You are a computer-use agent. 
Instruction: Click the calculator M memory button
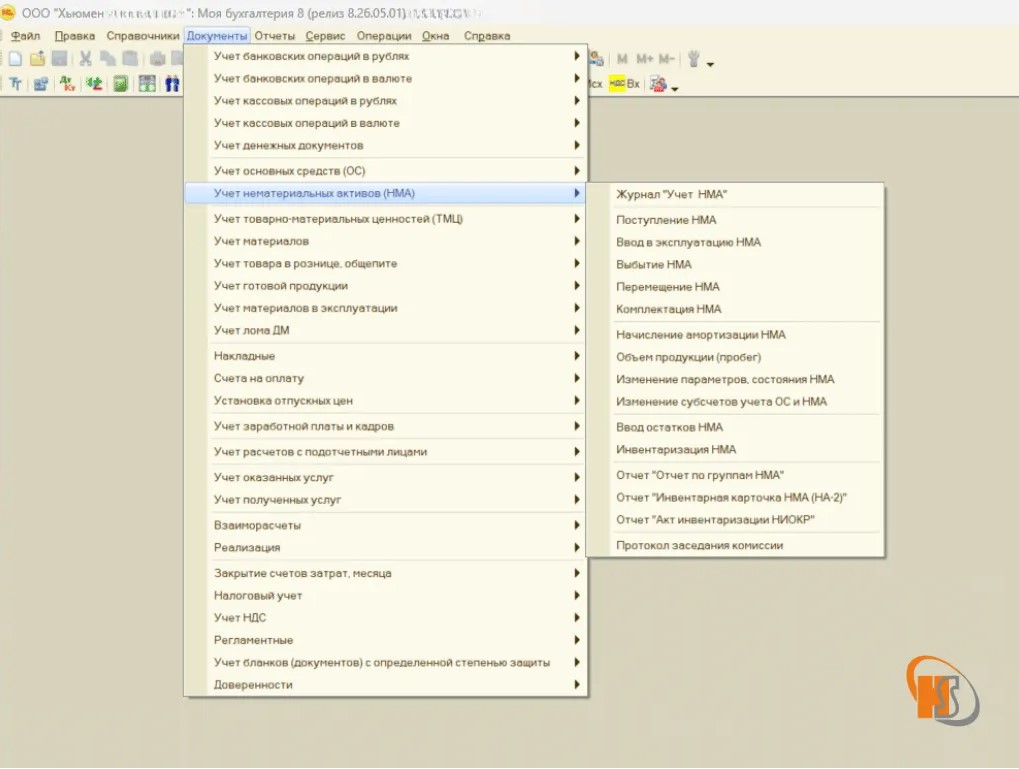tap(622, 59)
